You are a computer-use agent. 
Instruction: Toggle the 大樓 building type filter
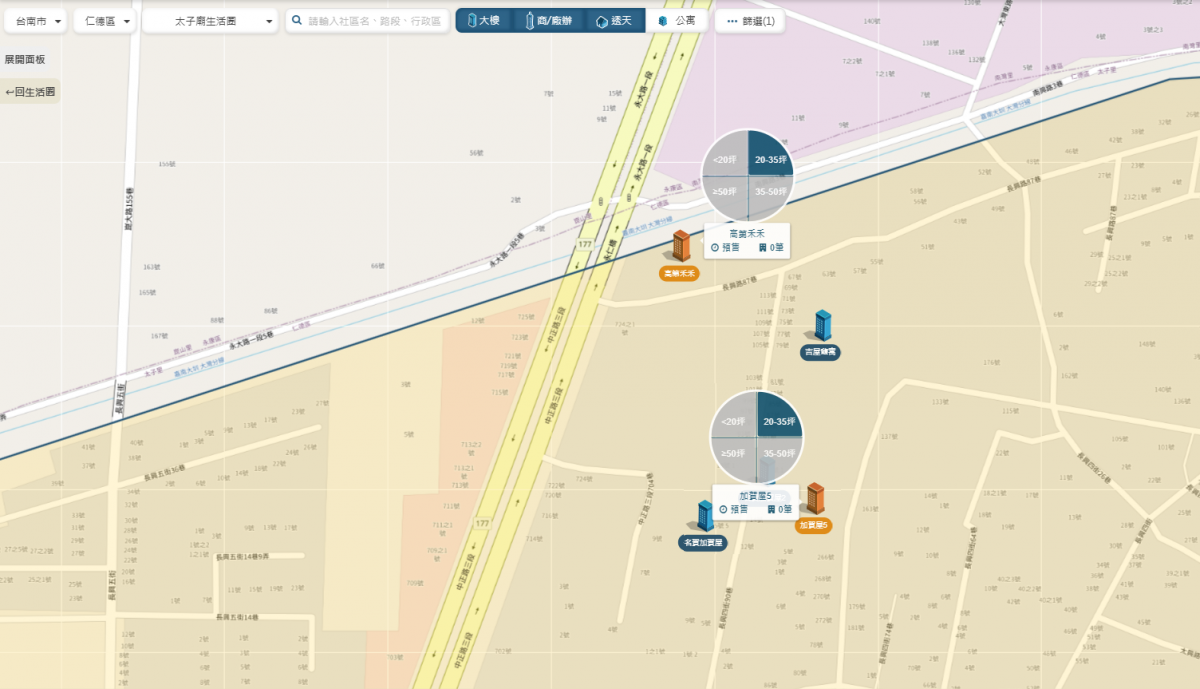[484, 21]
